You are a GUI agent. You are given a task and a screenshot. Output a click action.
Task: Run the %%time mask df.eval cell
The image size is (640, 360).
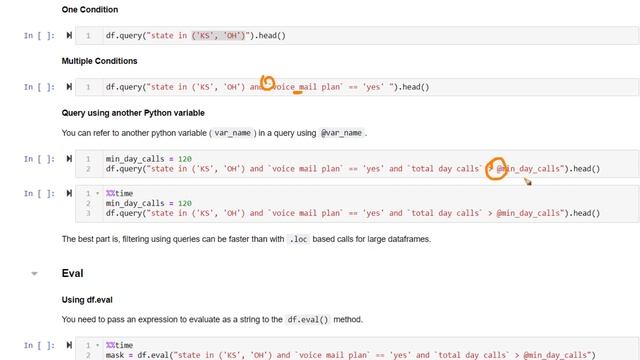pyautogui.click(x=69, y=345)
